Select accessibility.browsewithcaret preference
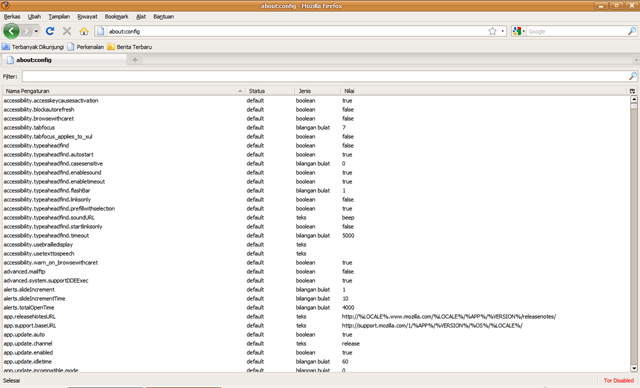 coord(316,118)
